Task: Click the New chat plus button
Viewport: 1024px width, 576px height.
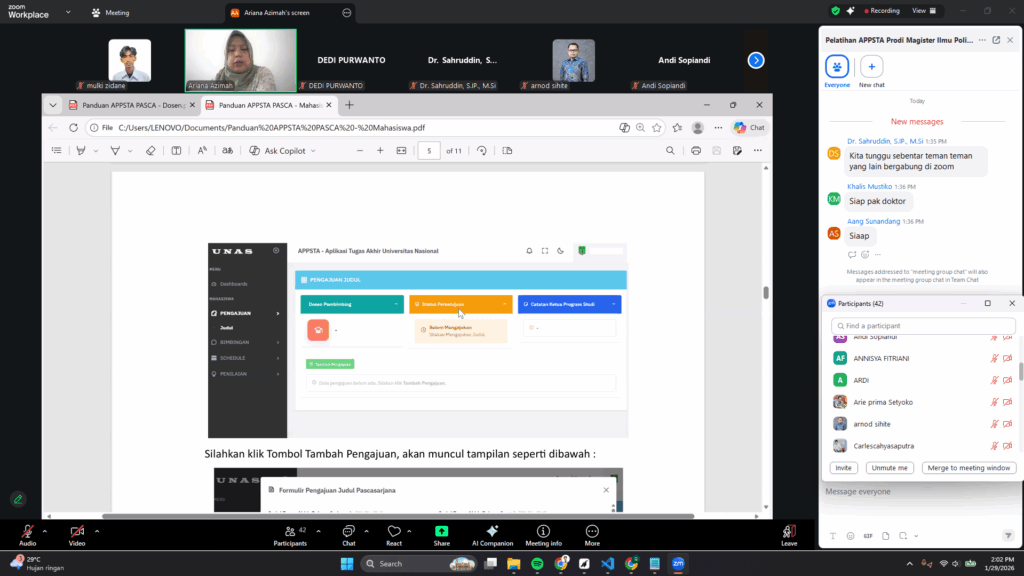Action: [872, 67]
